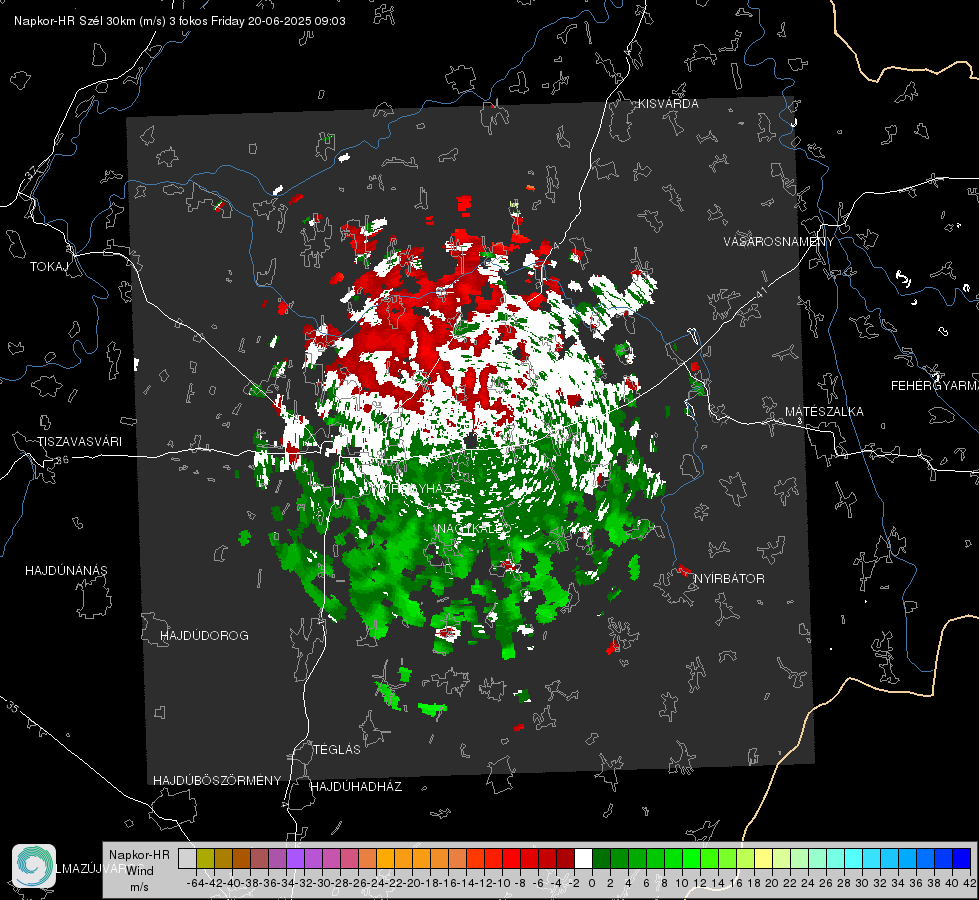Screen dimensions: 979x900
Task: Click the swirl logo icon beside the legend
Action: pos(34,866)
